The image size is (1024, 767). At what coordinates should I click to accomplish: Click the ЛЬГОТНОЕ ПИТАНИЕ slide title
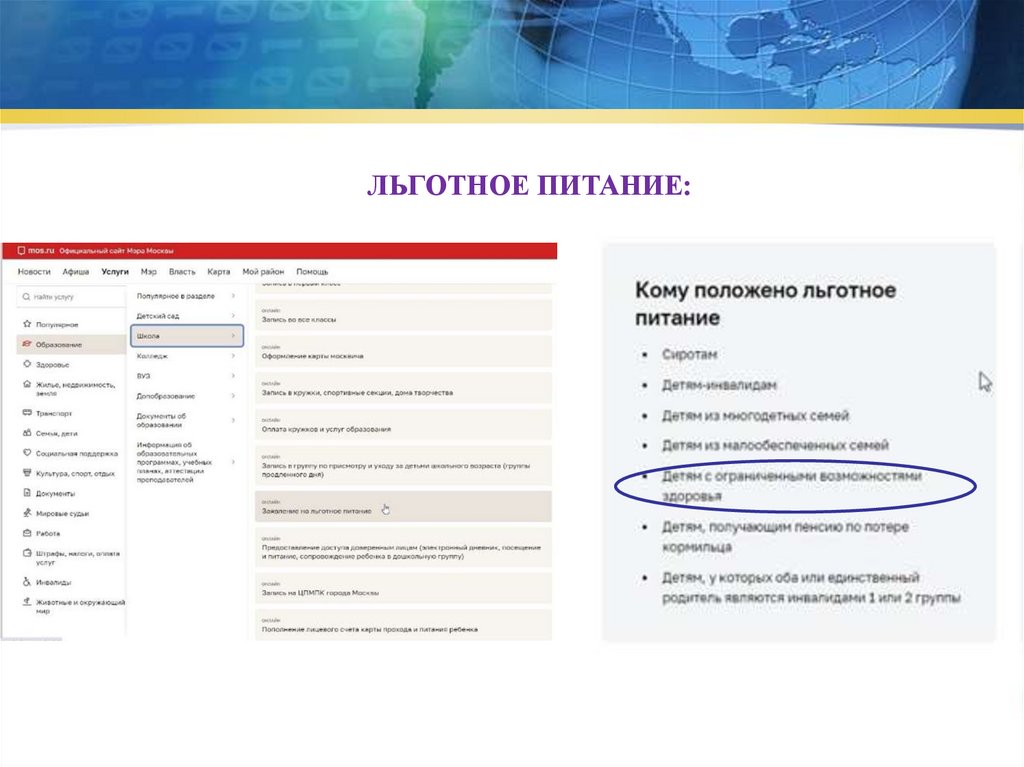[529, 186]
